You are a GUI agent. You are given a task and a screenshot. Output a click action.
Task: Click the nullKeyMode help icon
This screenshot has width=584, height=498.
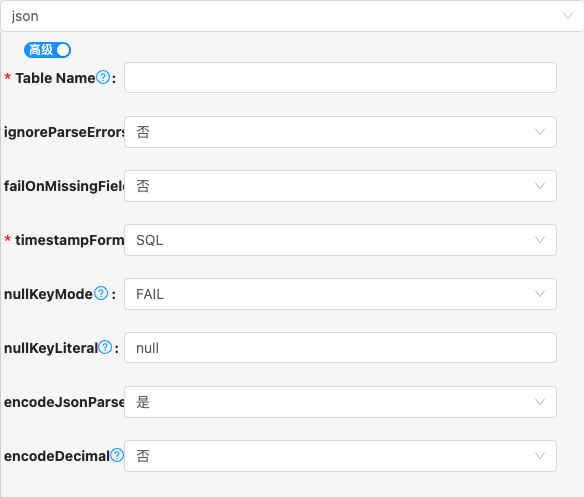tap(101, 294)
